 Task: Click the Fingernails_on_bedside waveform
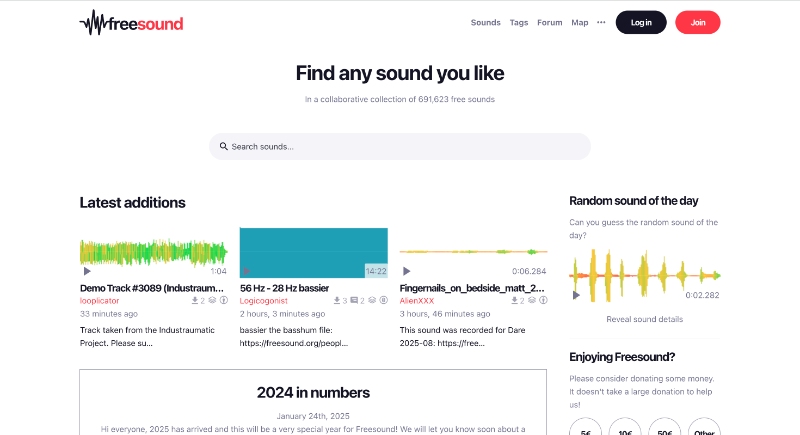(x=473, y=251)
